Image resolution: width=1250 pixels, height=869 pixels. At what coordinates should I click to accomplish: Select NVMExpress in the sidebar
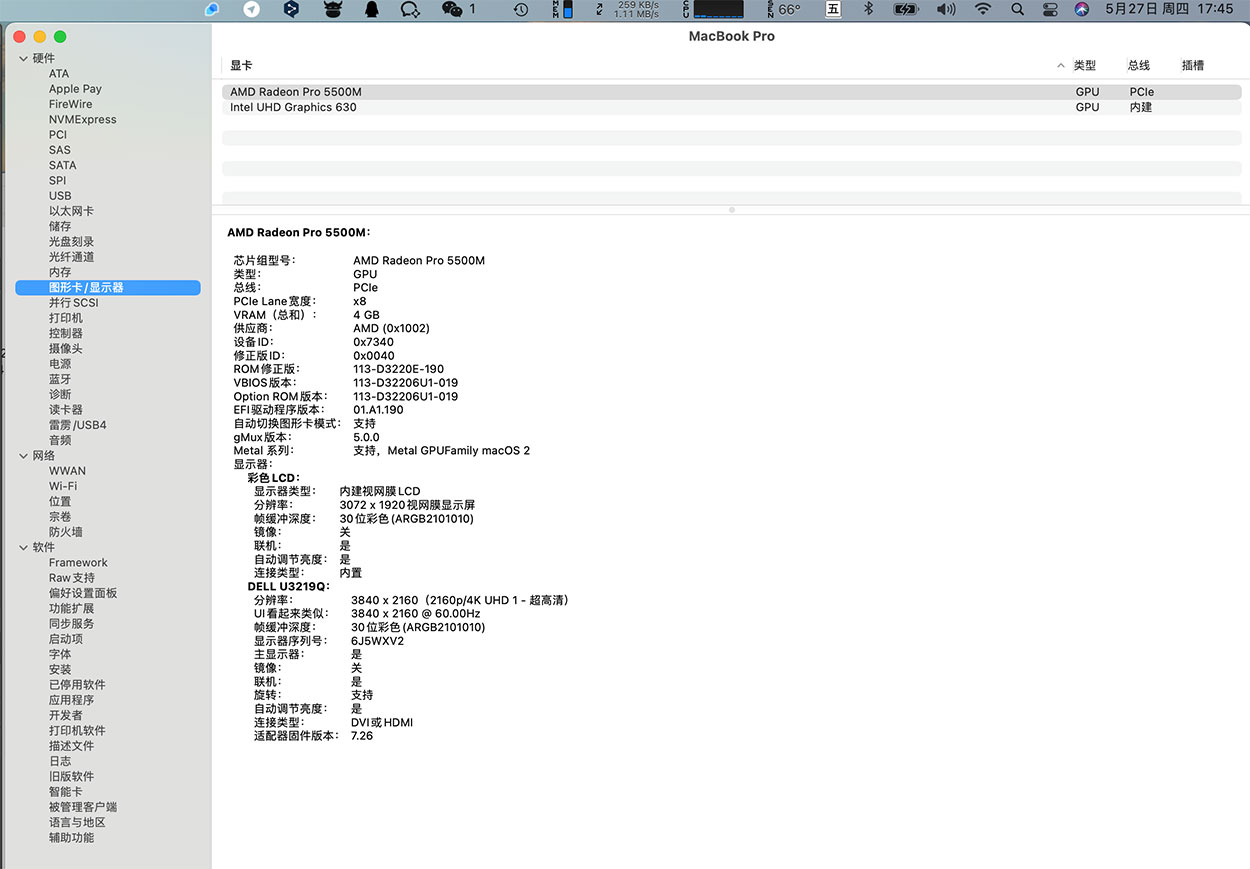point(82,119)
